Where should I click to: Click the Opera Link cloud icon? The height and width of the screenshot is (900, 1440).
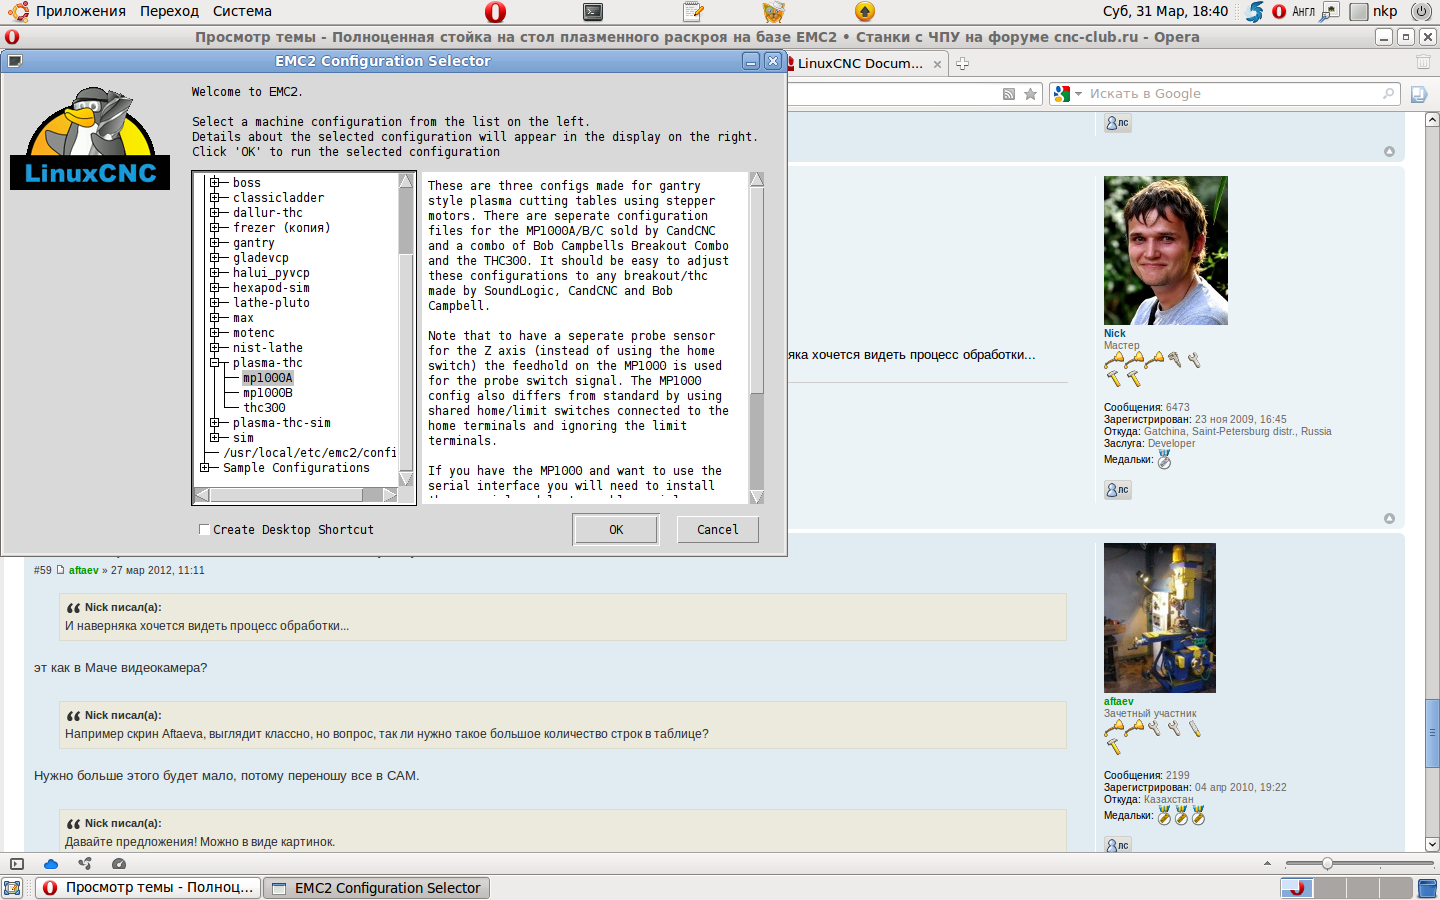click(x=51, y=864)
